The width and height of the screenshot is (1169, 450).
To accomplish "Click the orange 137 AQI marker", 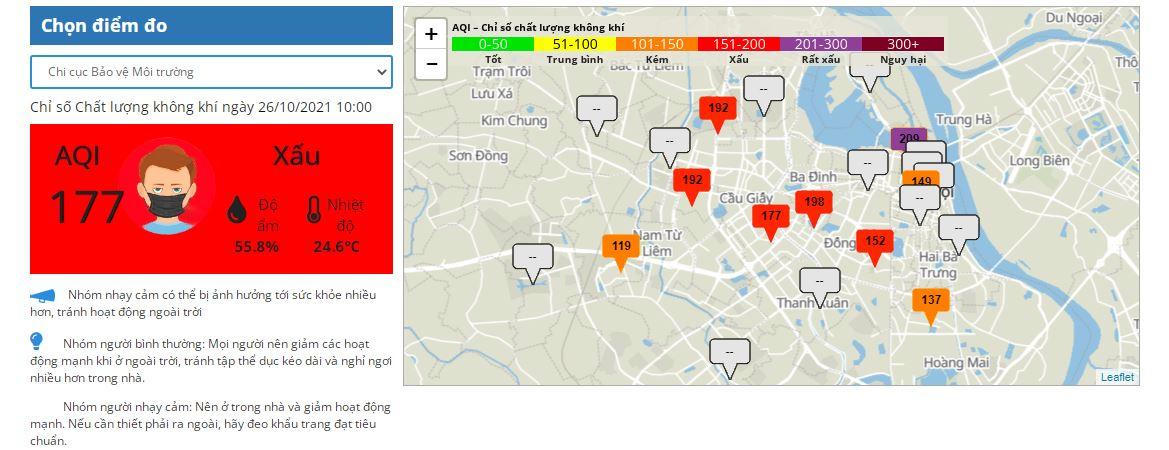I will point(931,301).
